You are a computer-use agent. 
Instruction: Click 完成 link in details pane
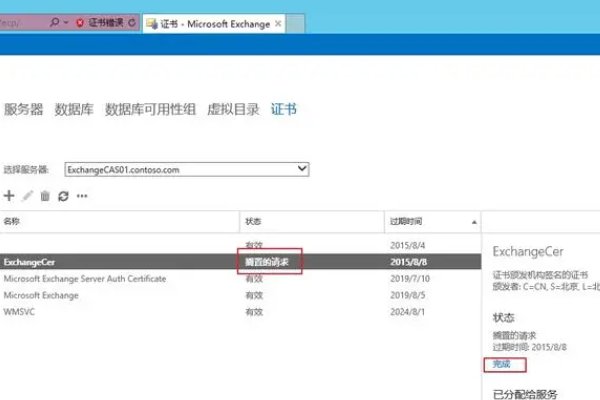click(501, 364)
